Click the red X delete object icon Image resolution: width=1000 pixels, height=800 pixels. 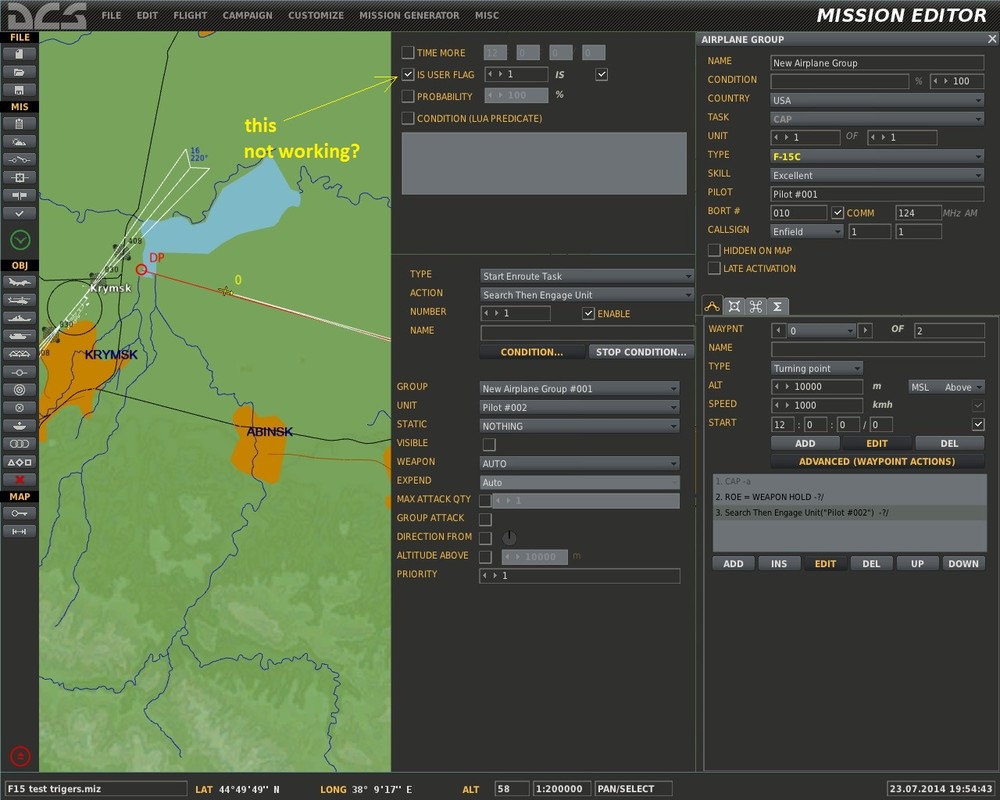pos(20,479)
